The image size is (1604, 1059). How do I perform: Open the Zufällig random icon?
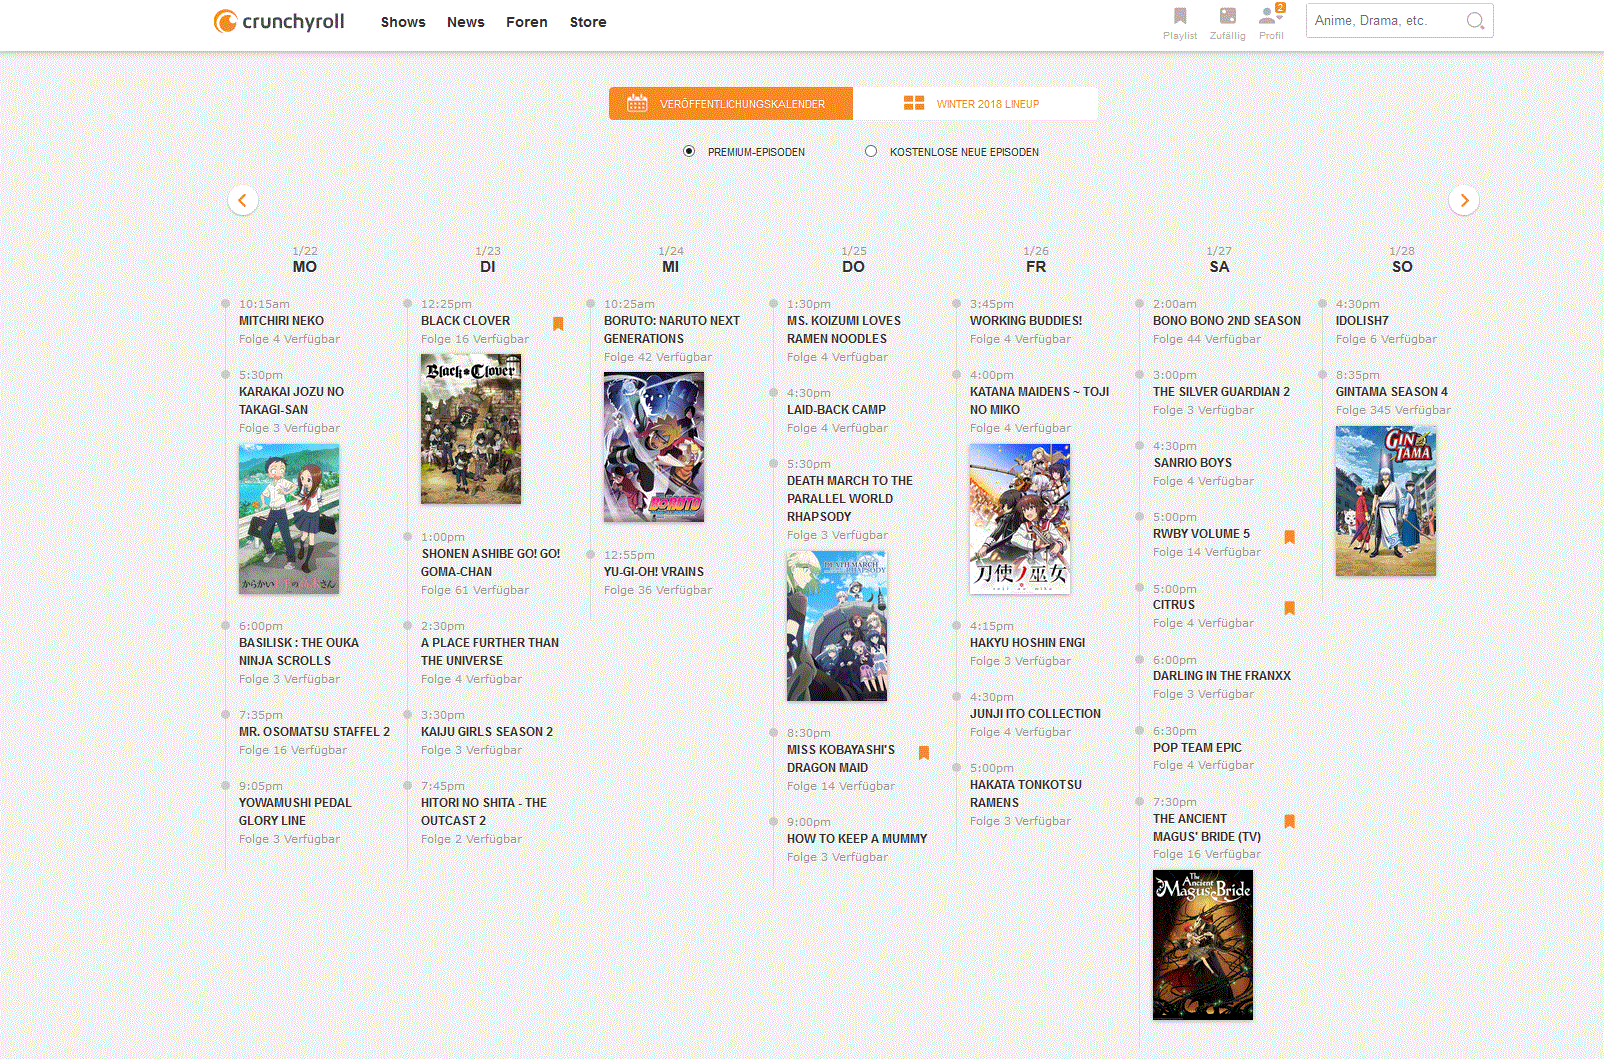coord(1227,16)
